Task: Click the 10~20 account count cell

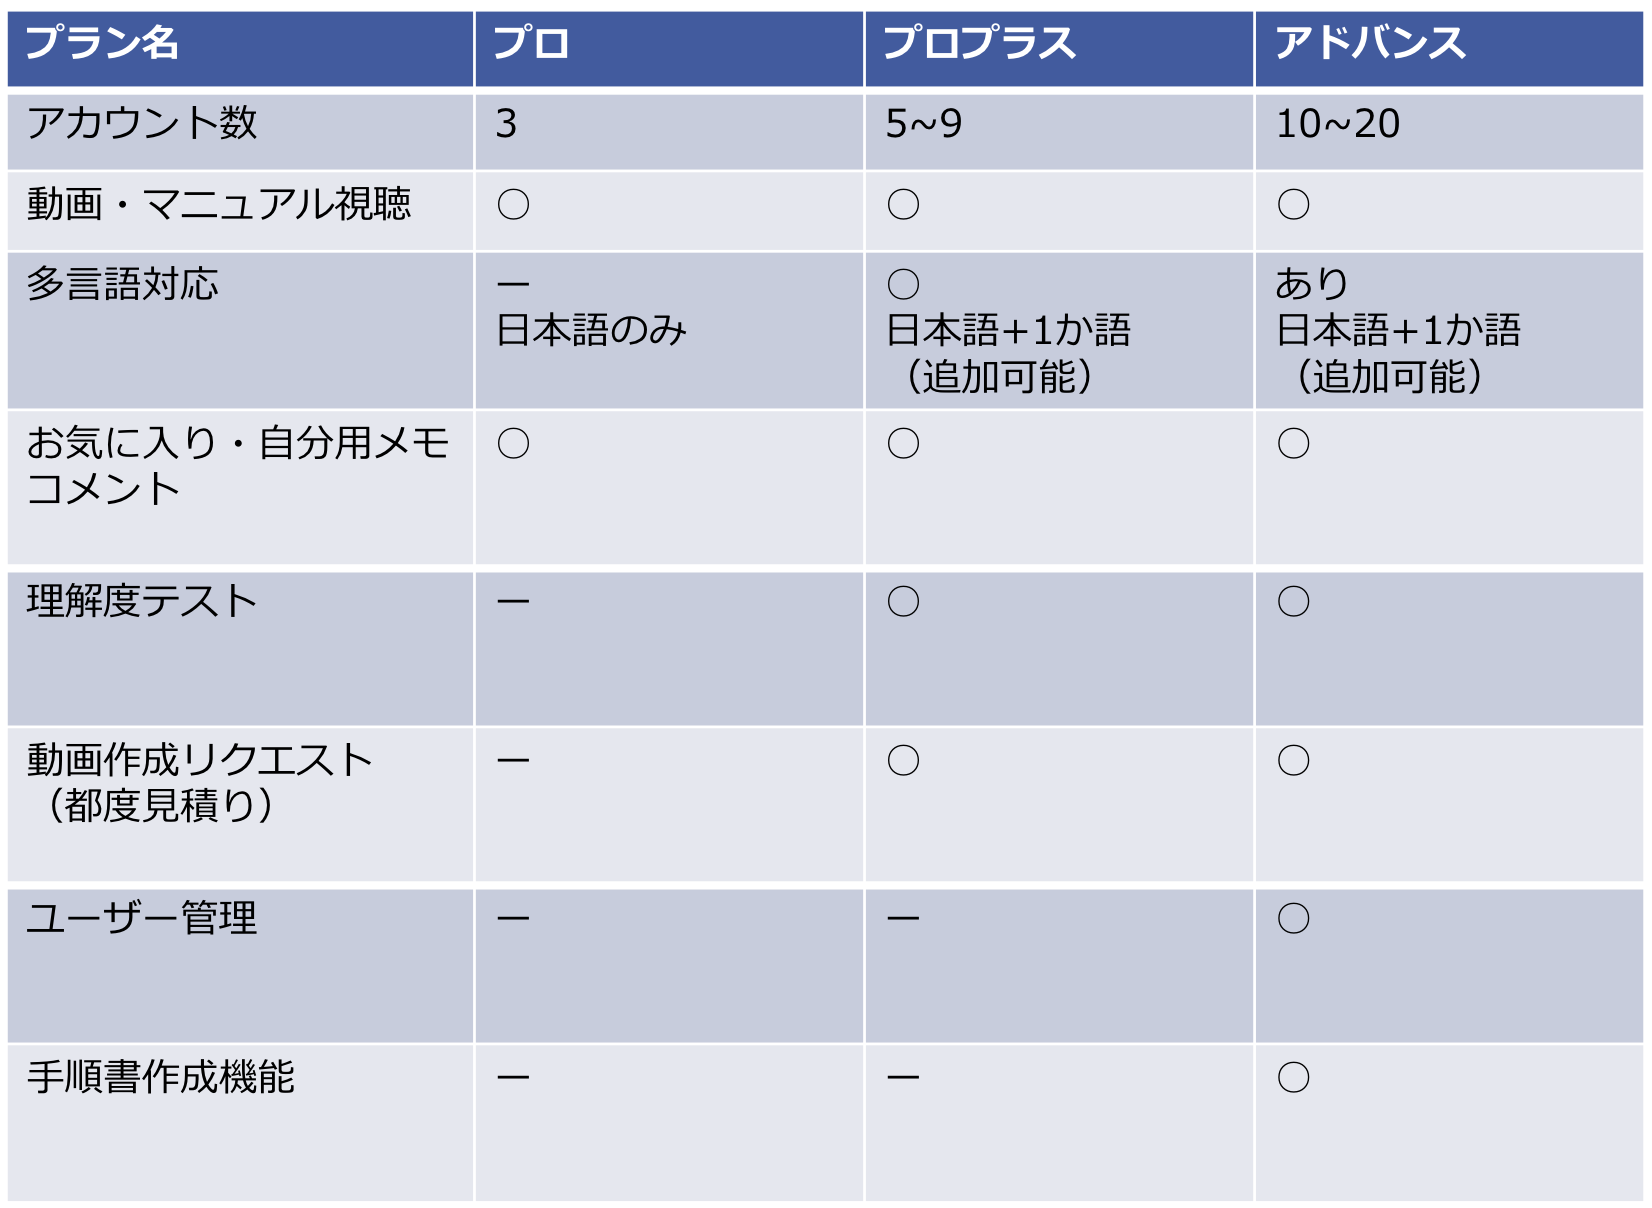Action: 1338,124
